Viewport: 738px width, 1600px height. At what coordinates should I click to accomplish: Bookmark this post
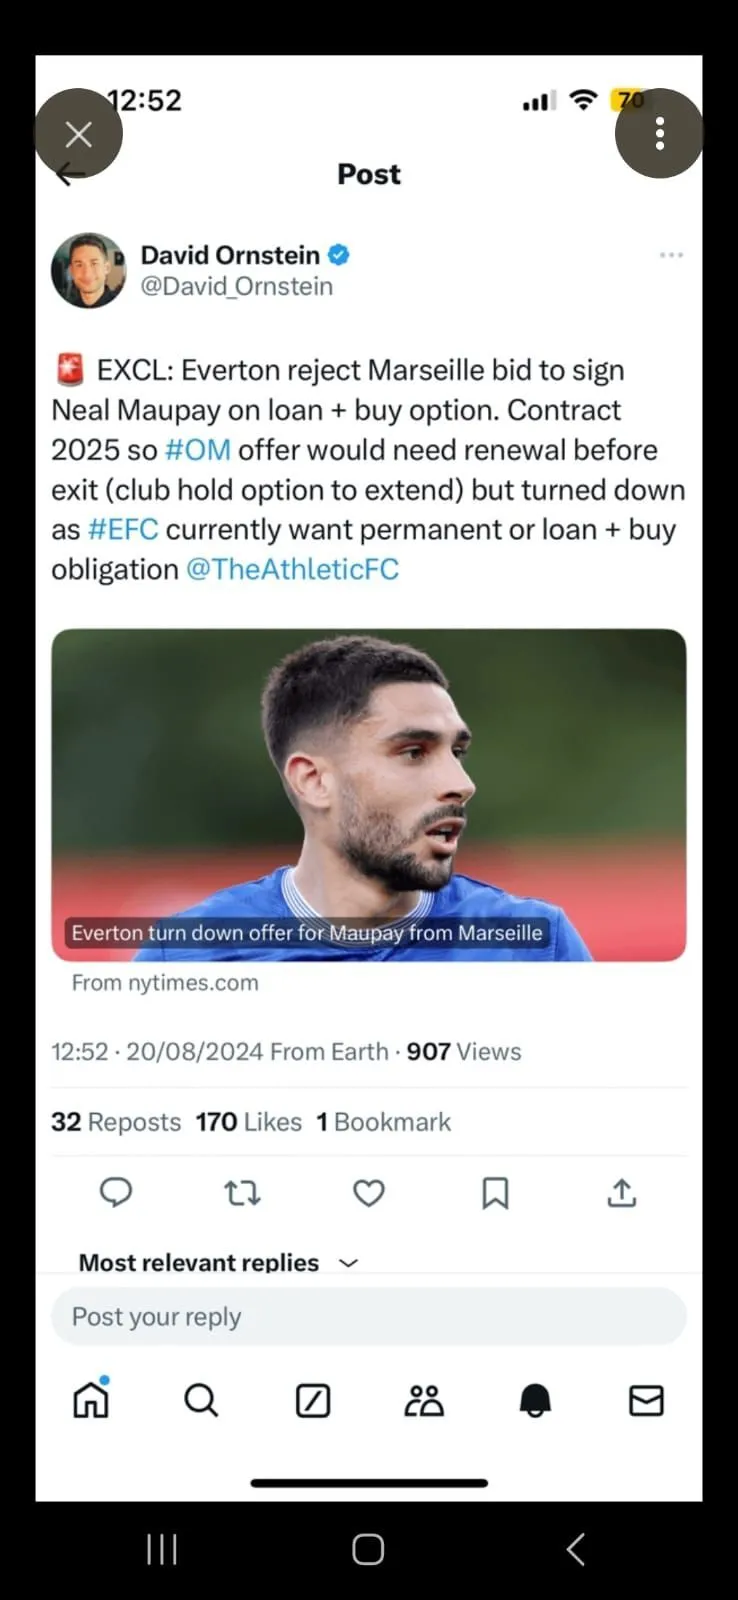(x=495, y=1192)
